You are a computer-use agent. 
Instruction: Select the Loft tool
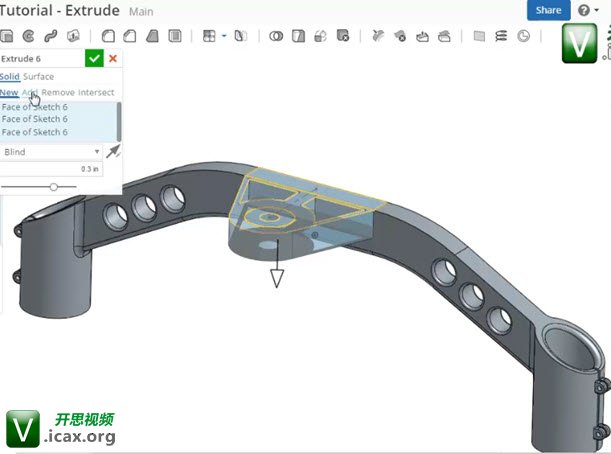73,36
